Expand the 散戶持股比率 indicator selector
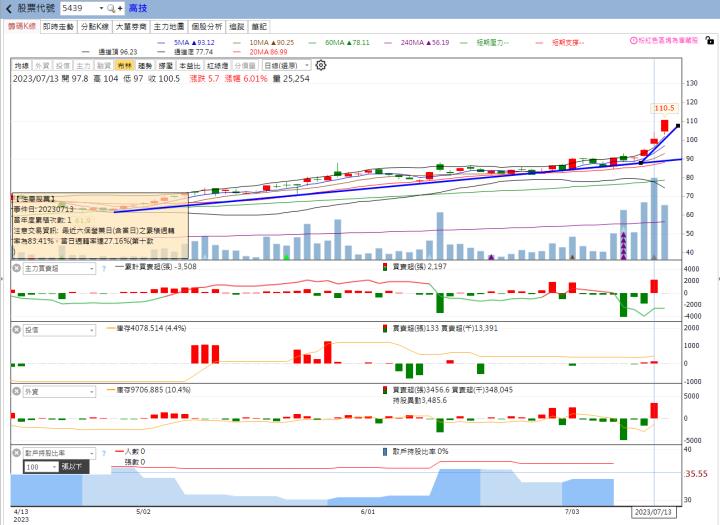Screen dimensions: 720x525 click(x=92, y=453)
